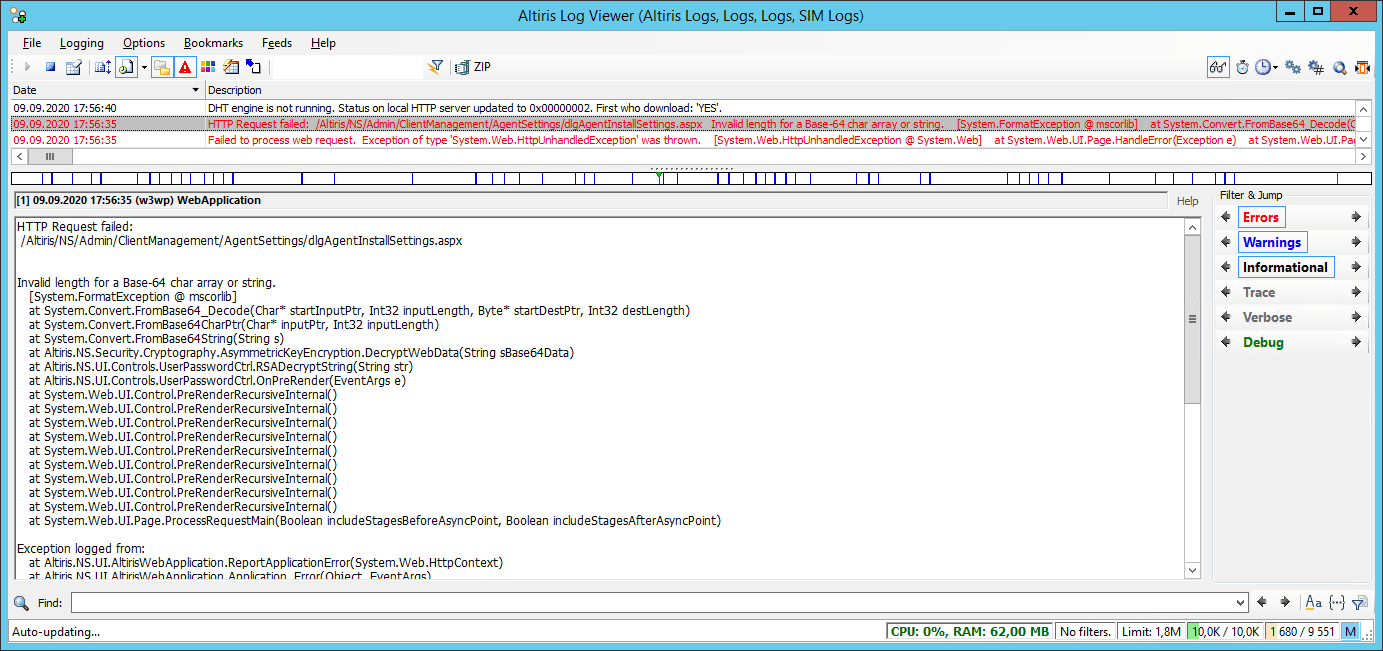Click the find next arrow icon

tap(1285, 602)
